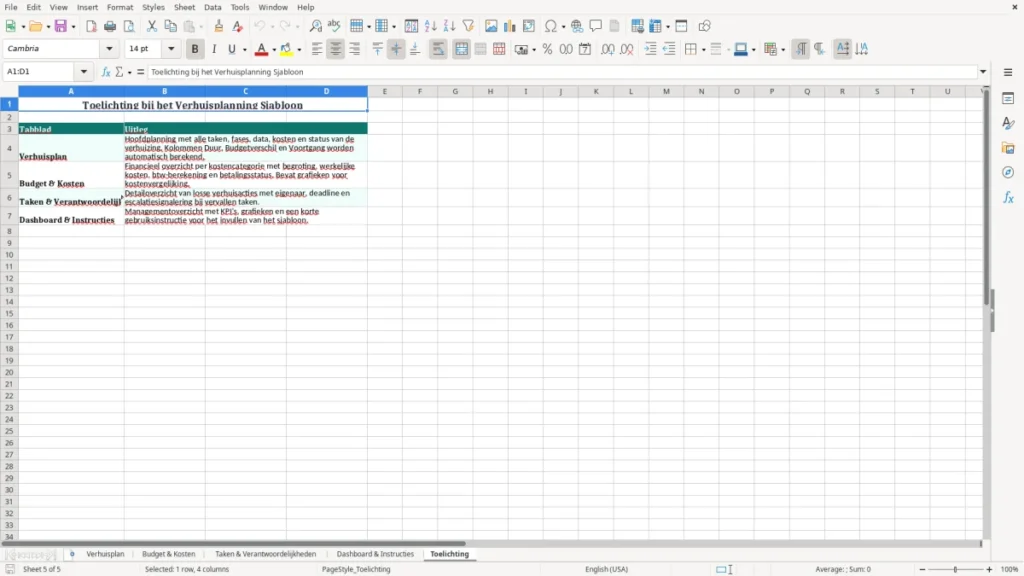
Task: Click the Show Draw Functions icon
Action: pyautogui.click(x=704, y=26)
